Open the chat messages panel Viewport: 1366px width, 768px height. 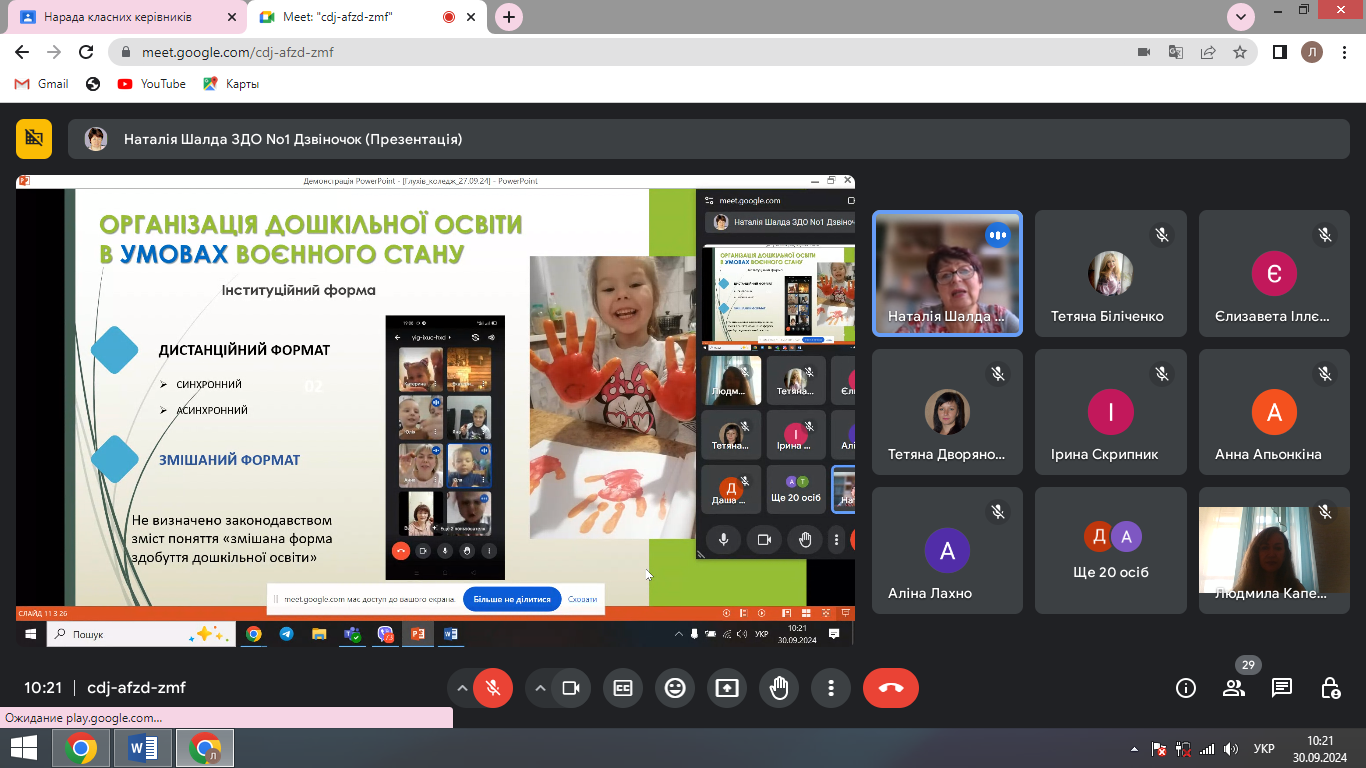[1281, 688]
